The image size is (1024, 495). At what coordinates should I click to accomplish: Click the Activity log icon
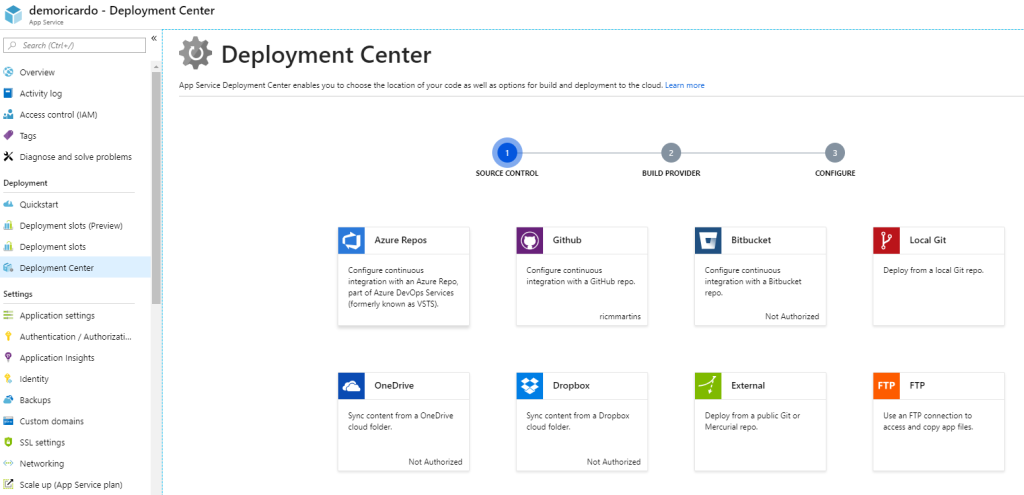click(x=8, y=93)
